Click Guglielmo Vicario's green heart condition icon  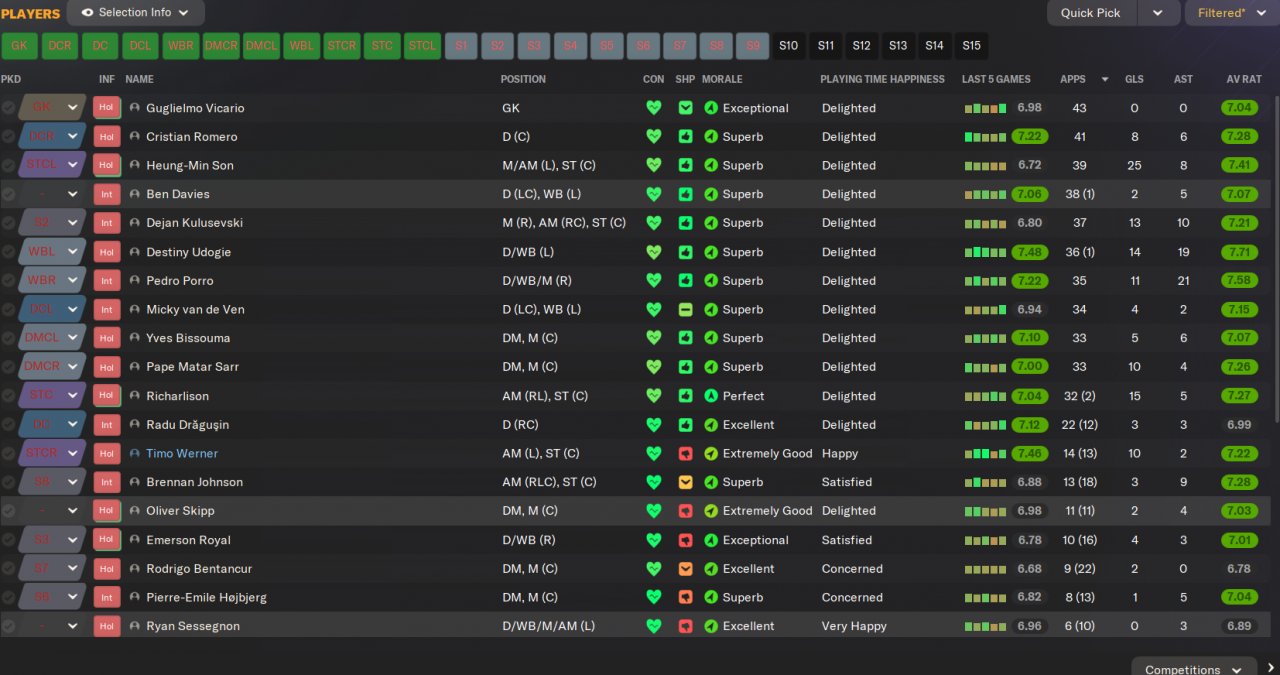tap(654, 108)
